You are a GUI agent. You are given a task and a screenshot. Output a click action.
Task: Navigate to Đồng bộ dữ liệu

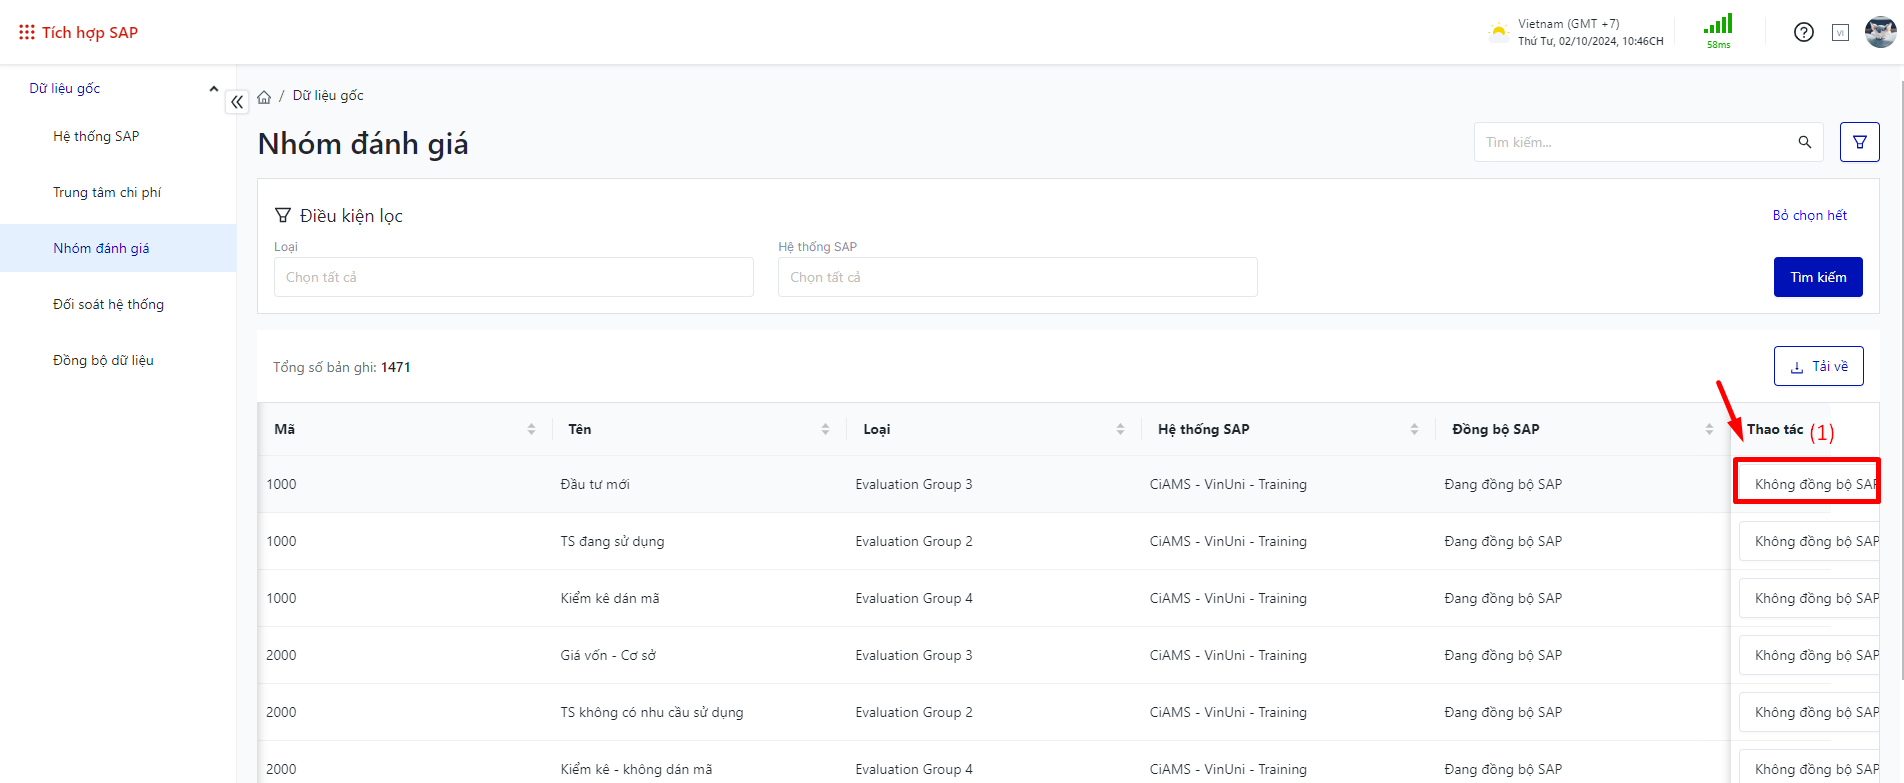pyautogui.click(x=103, y=360)
